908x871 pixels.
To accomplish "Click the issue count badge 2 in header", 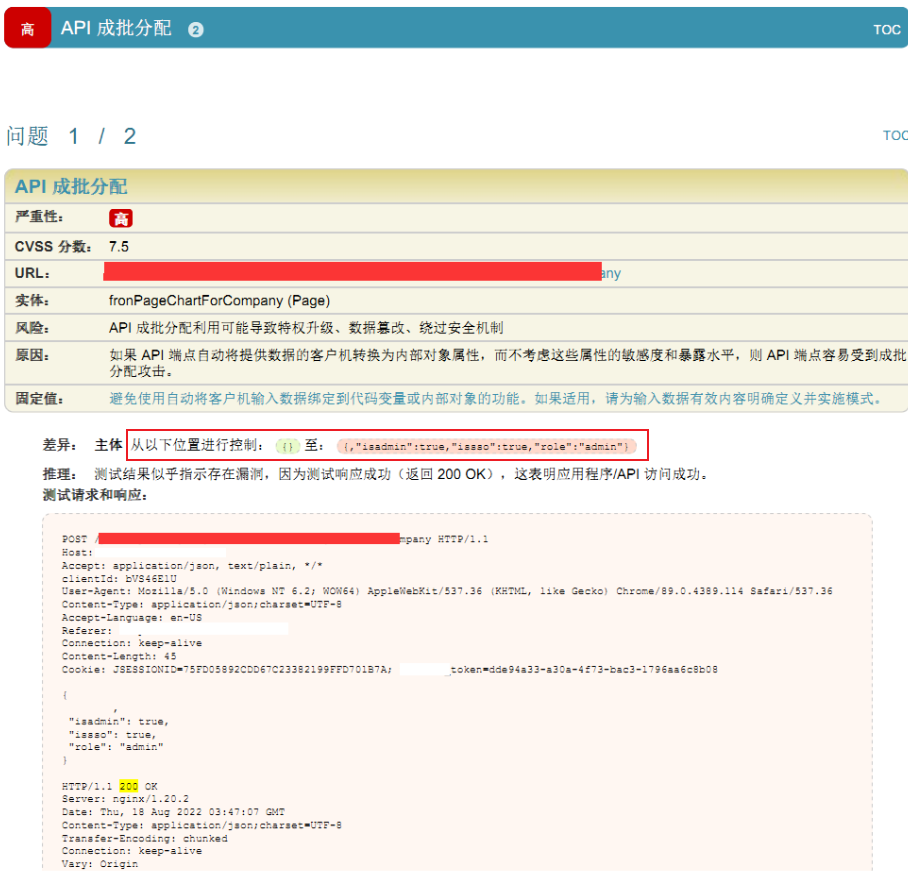I will [196, 30].
